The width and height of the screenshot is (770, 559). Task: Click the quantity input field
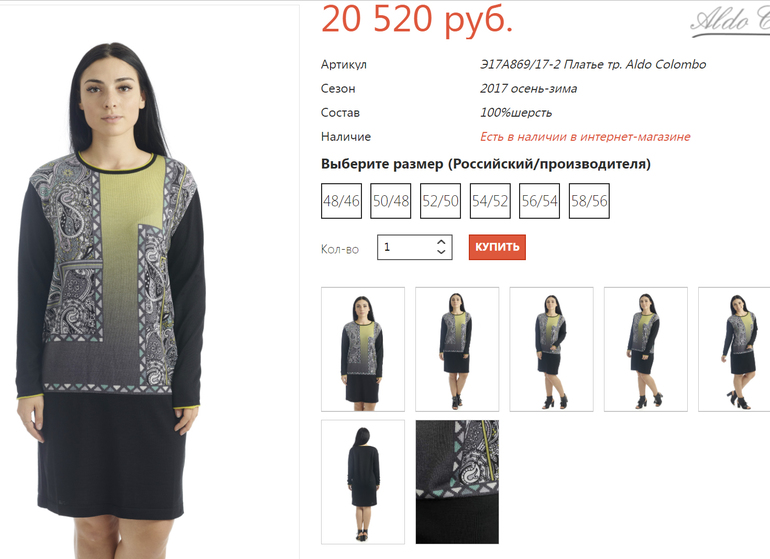click(414, 247)
